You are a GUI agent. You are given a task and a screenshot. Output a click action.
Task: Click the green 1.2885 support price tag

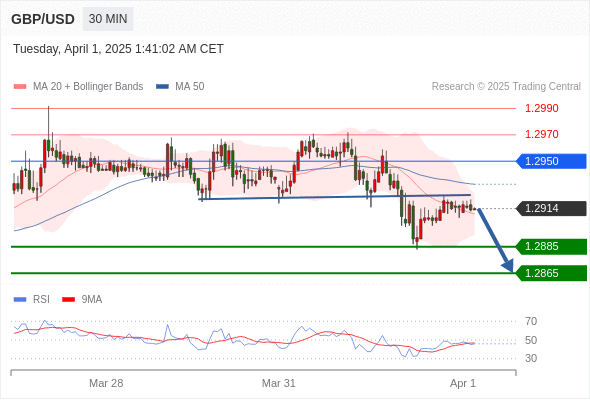coord(551,246)
